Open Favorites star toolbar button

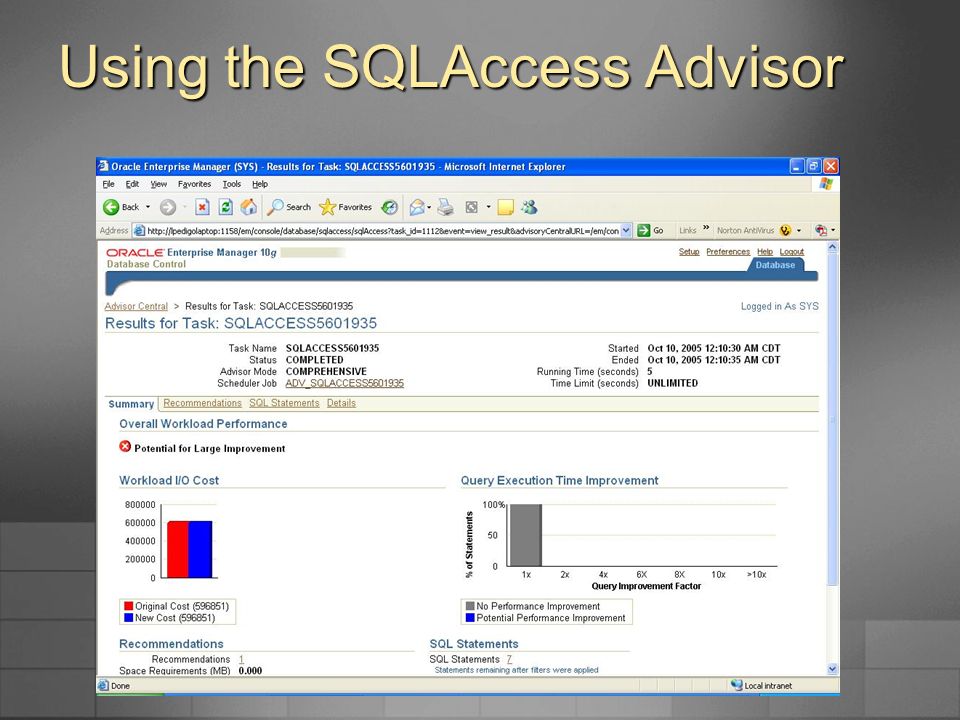(346, 208)
